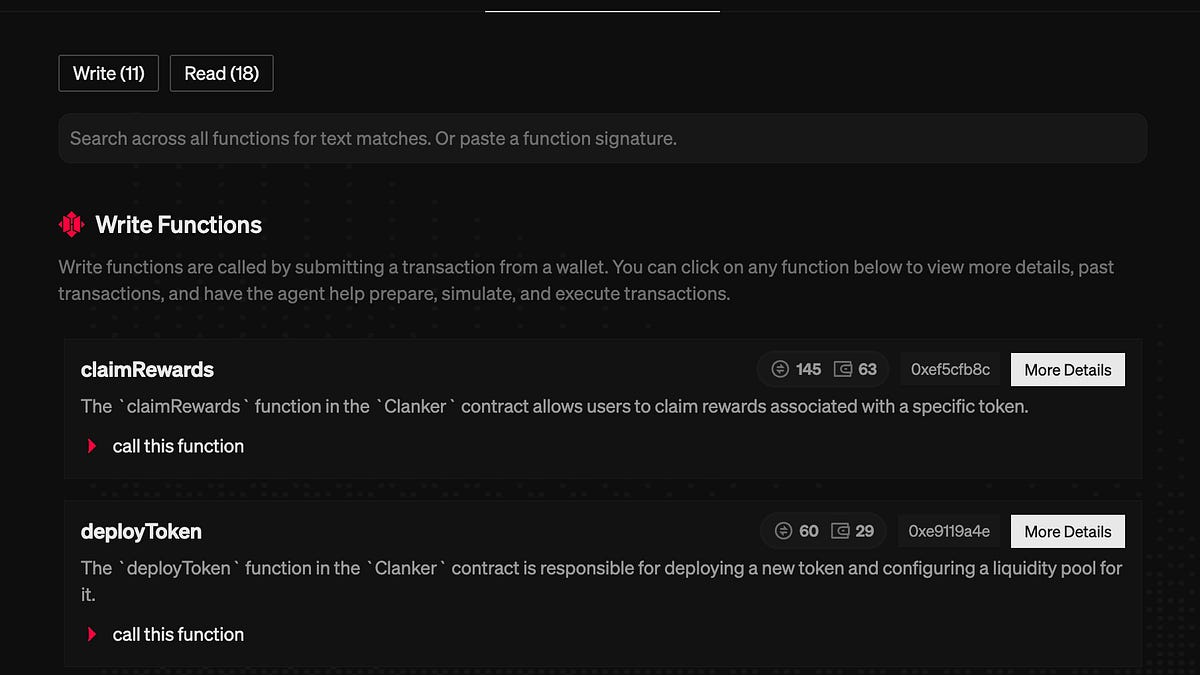This screenshot has height=675, width=1200.
Task: Copy the 0xef5cfb8c function signature
Action: point(949,369)
